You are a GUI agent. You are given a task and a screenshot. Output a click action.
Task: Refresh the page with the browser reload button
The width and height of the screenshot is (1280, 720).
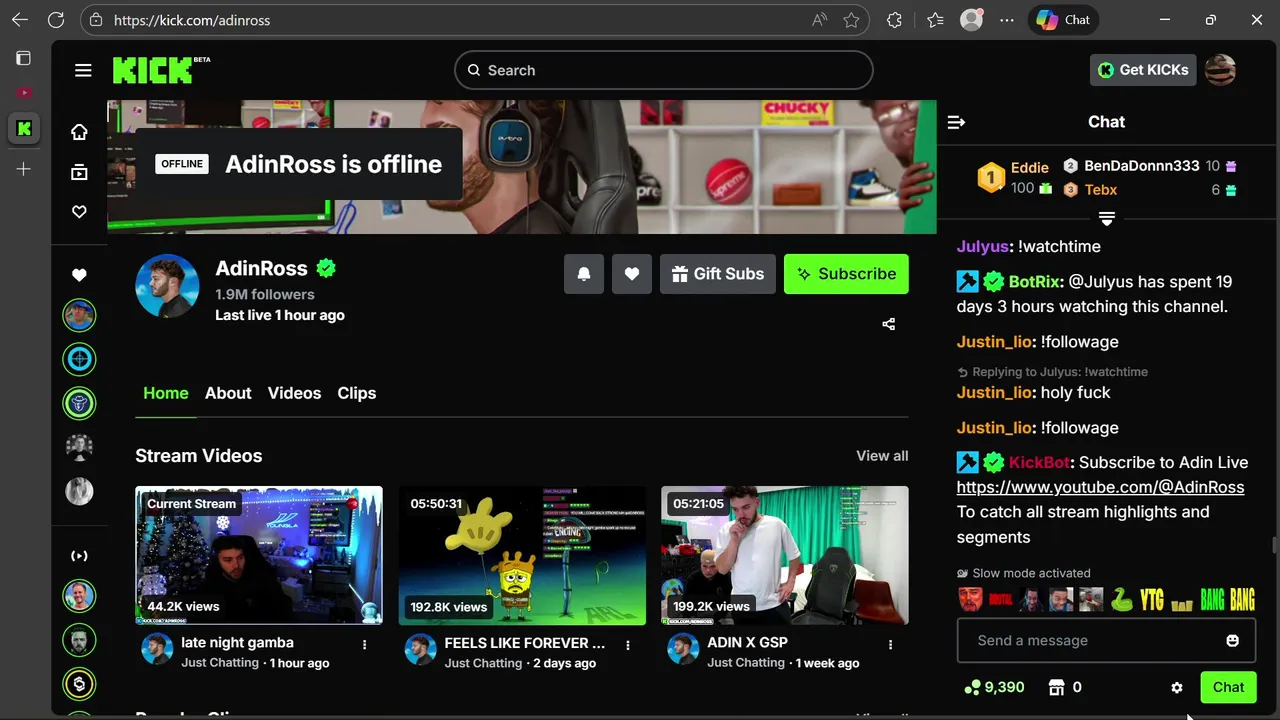56,20
